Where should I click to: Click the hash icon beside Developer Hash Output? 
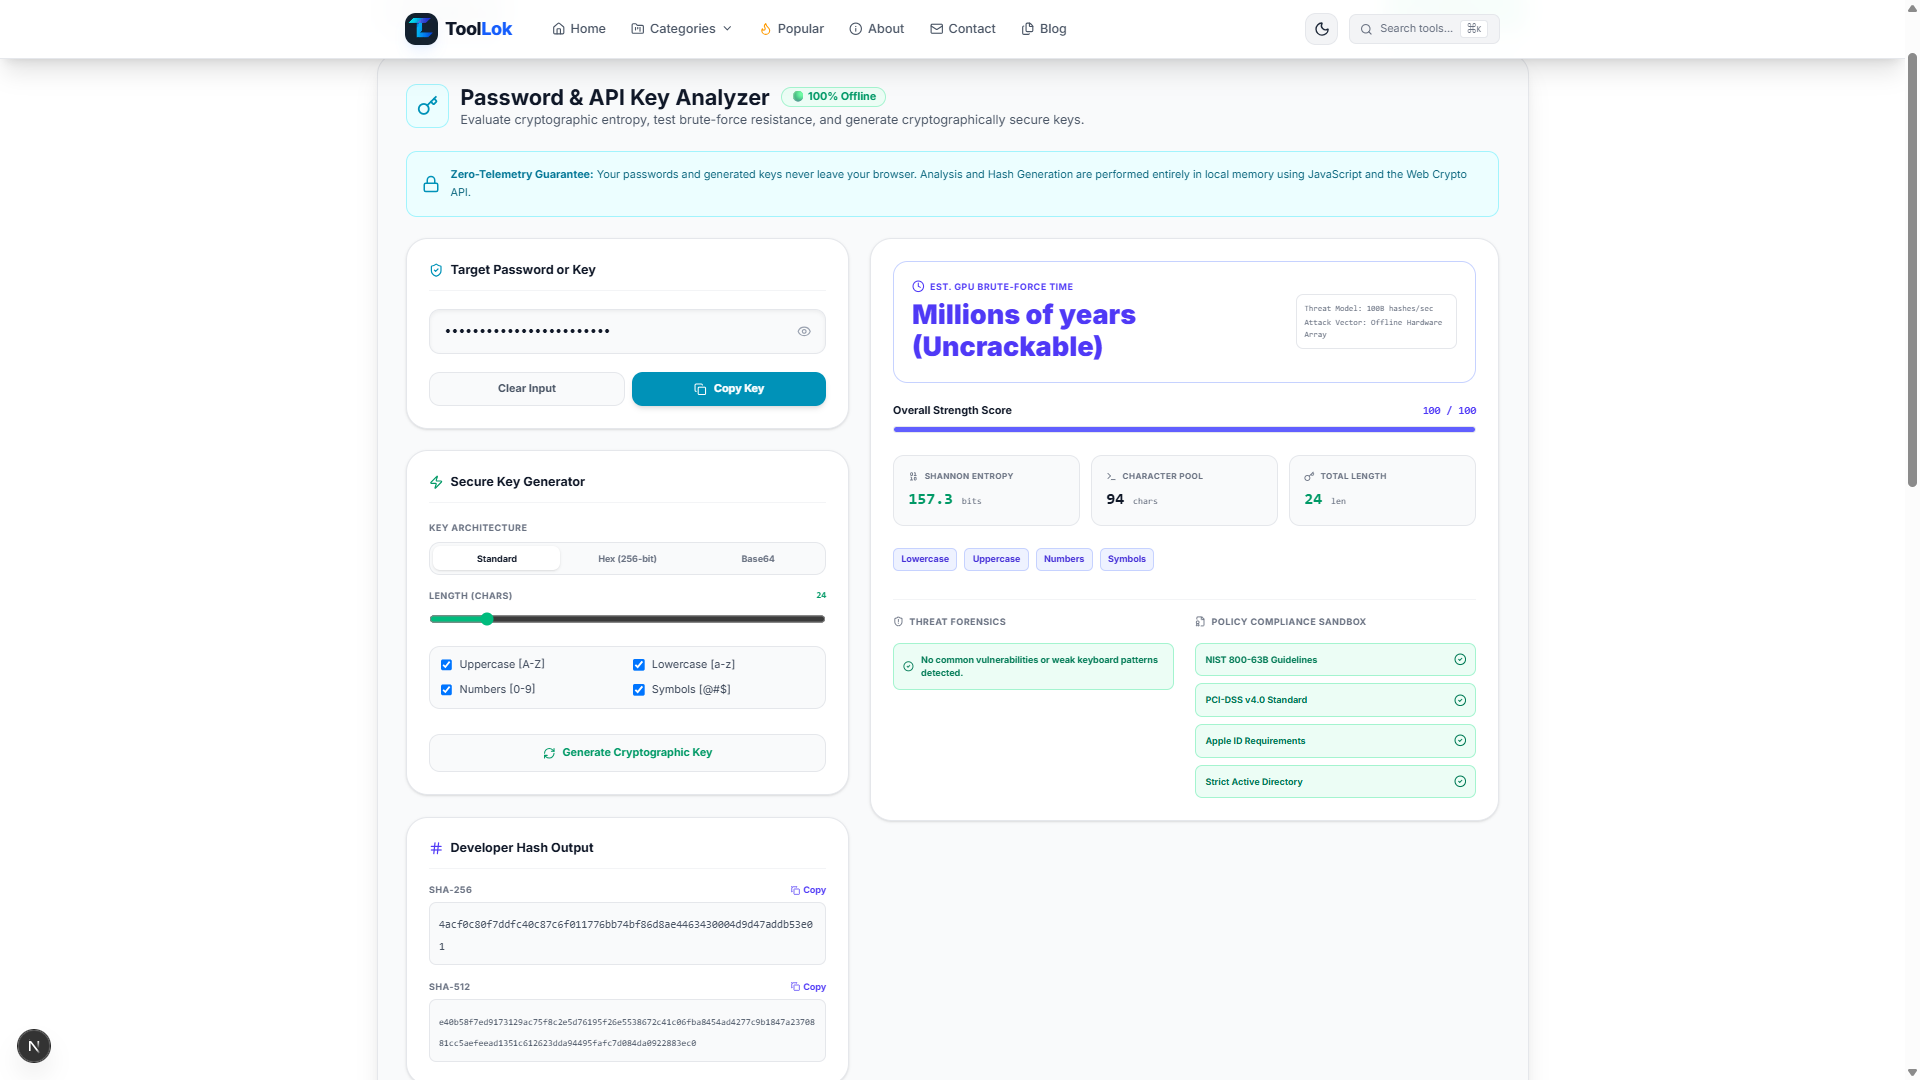[436, 848]
